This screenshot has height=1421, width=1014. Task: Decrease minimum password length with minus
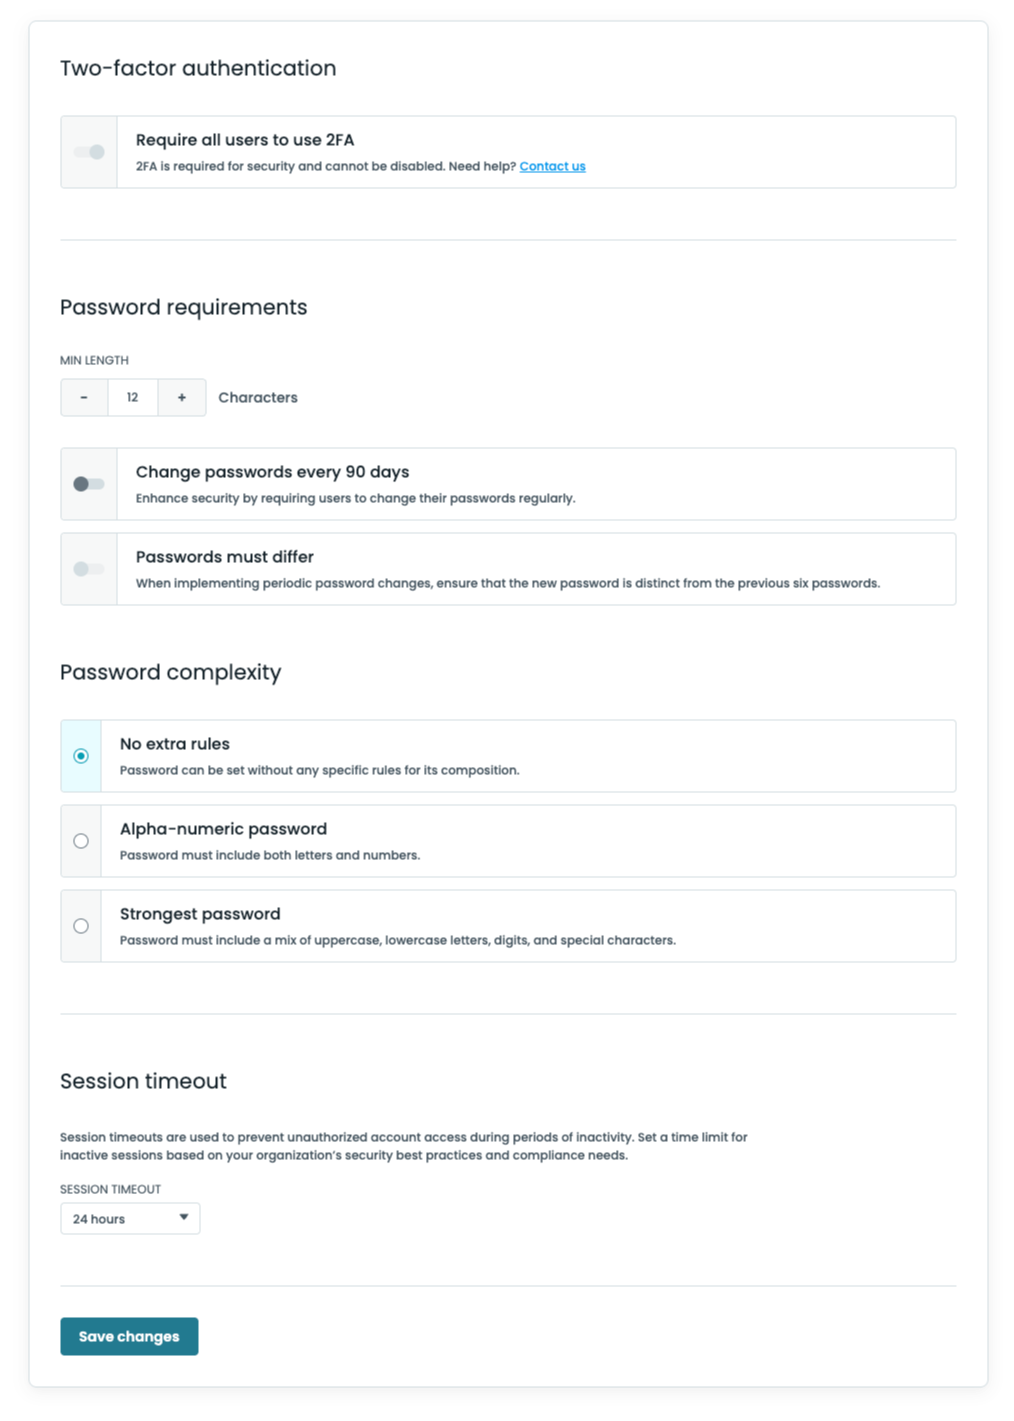pos(84,398)
